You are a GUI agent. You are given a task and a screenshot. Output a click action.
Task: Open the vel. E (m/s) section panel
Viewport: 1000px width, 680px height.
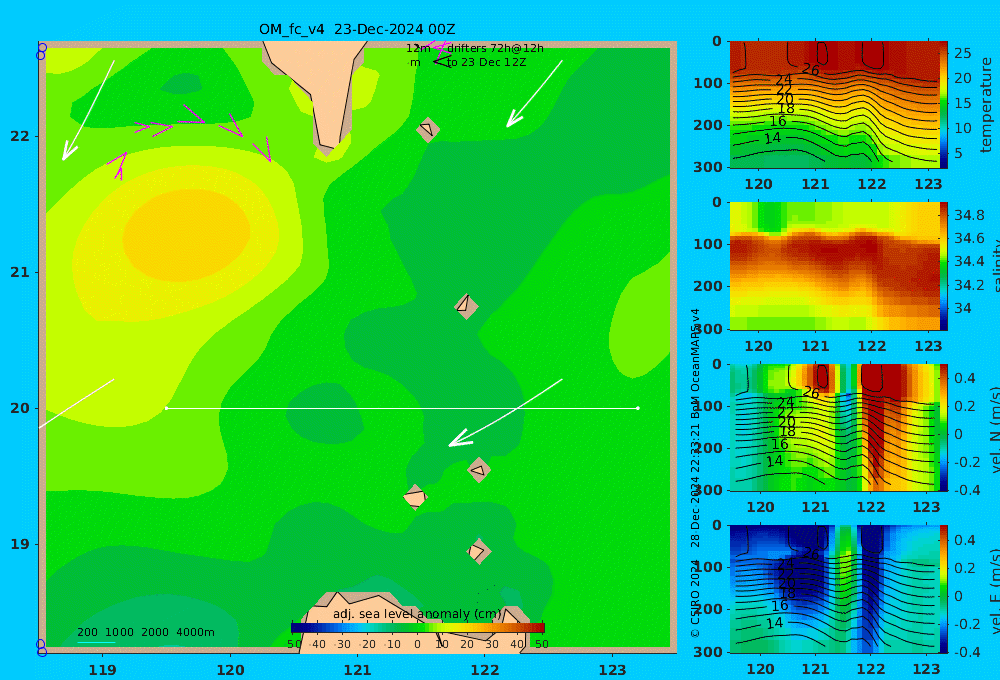(x=834, y=589)
